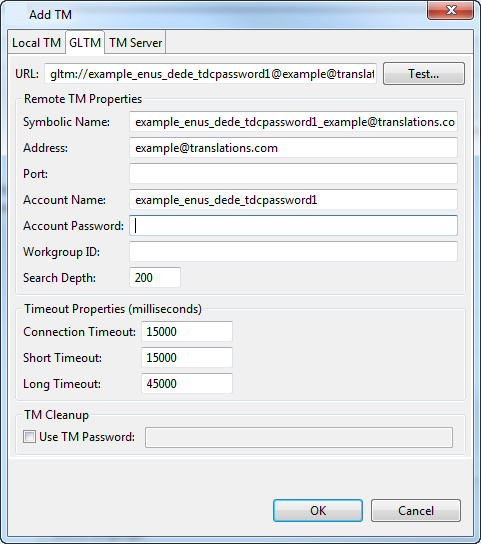Focus the Symbolic Name field
This screenshot has width=481, height=544.
click(x=293, y=121)
